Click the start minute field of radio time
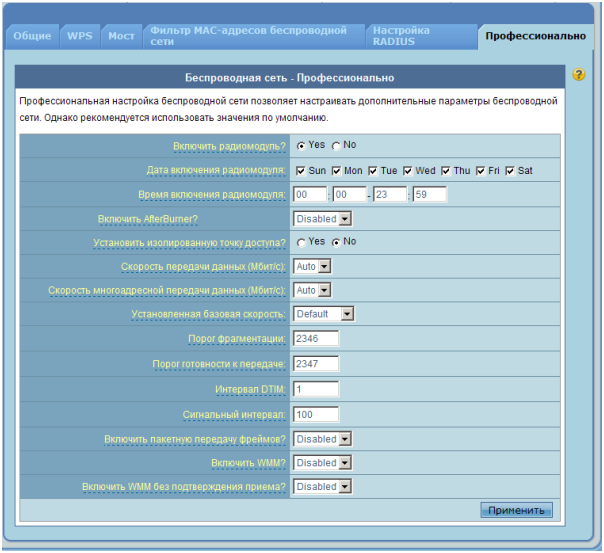 coord(349,194)
